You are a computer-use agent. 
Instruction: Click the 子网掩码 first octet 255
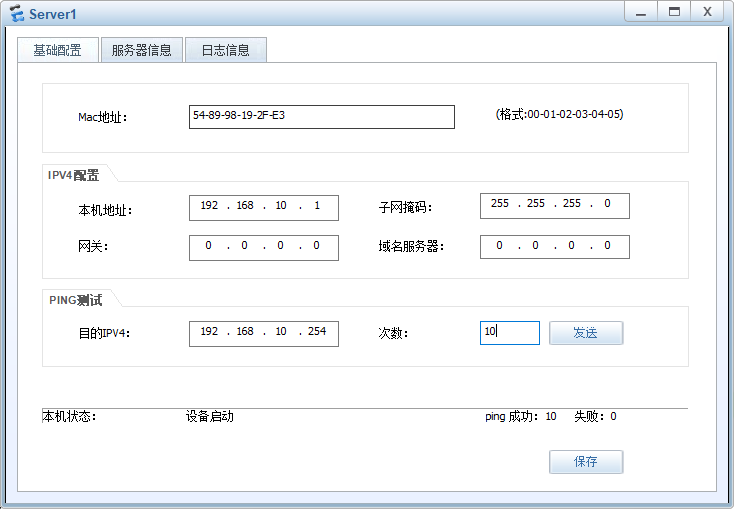pyautogui.click(x=500, y=204)
